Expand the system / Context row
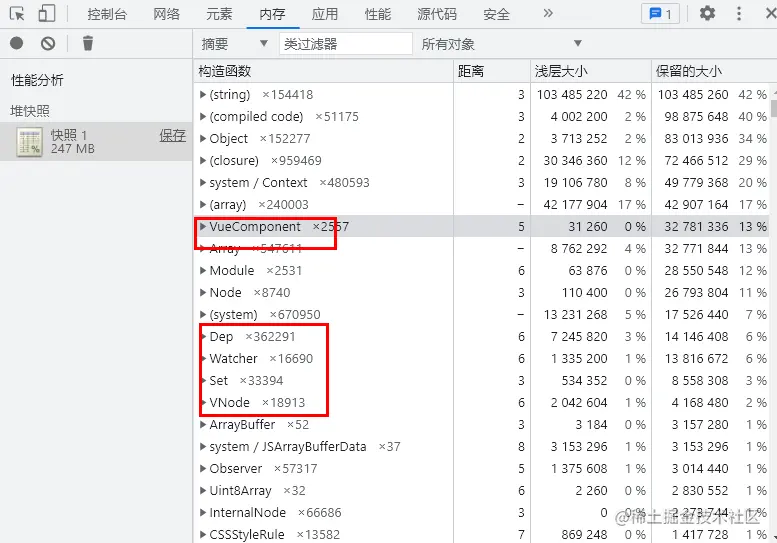 [203, 182]
